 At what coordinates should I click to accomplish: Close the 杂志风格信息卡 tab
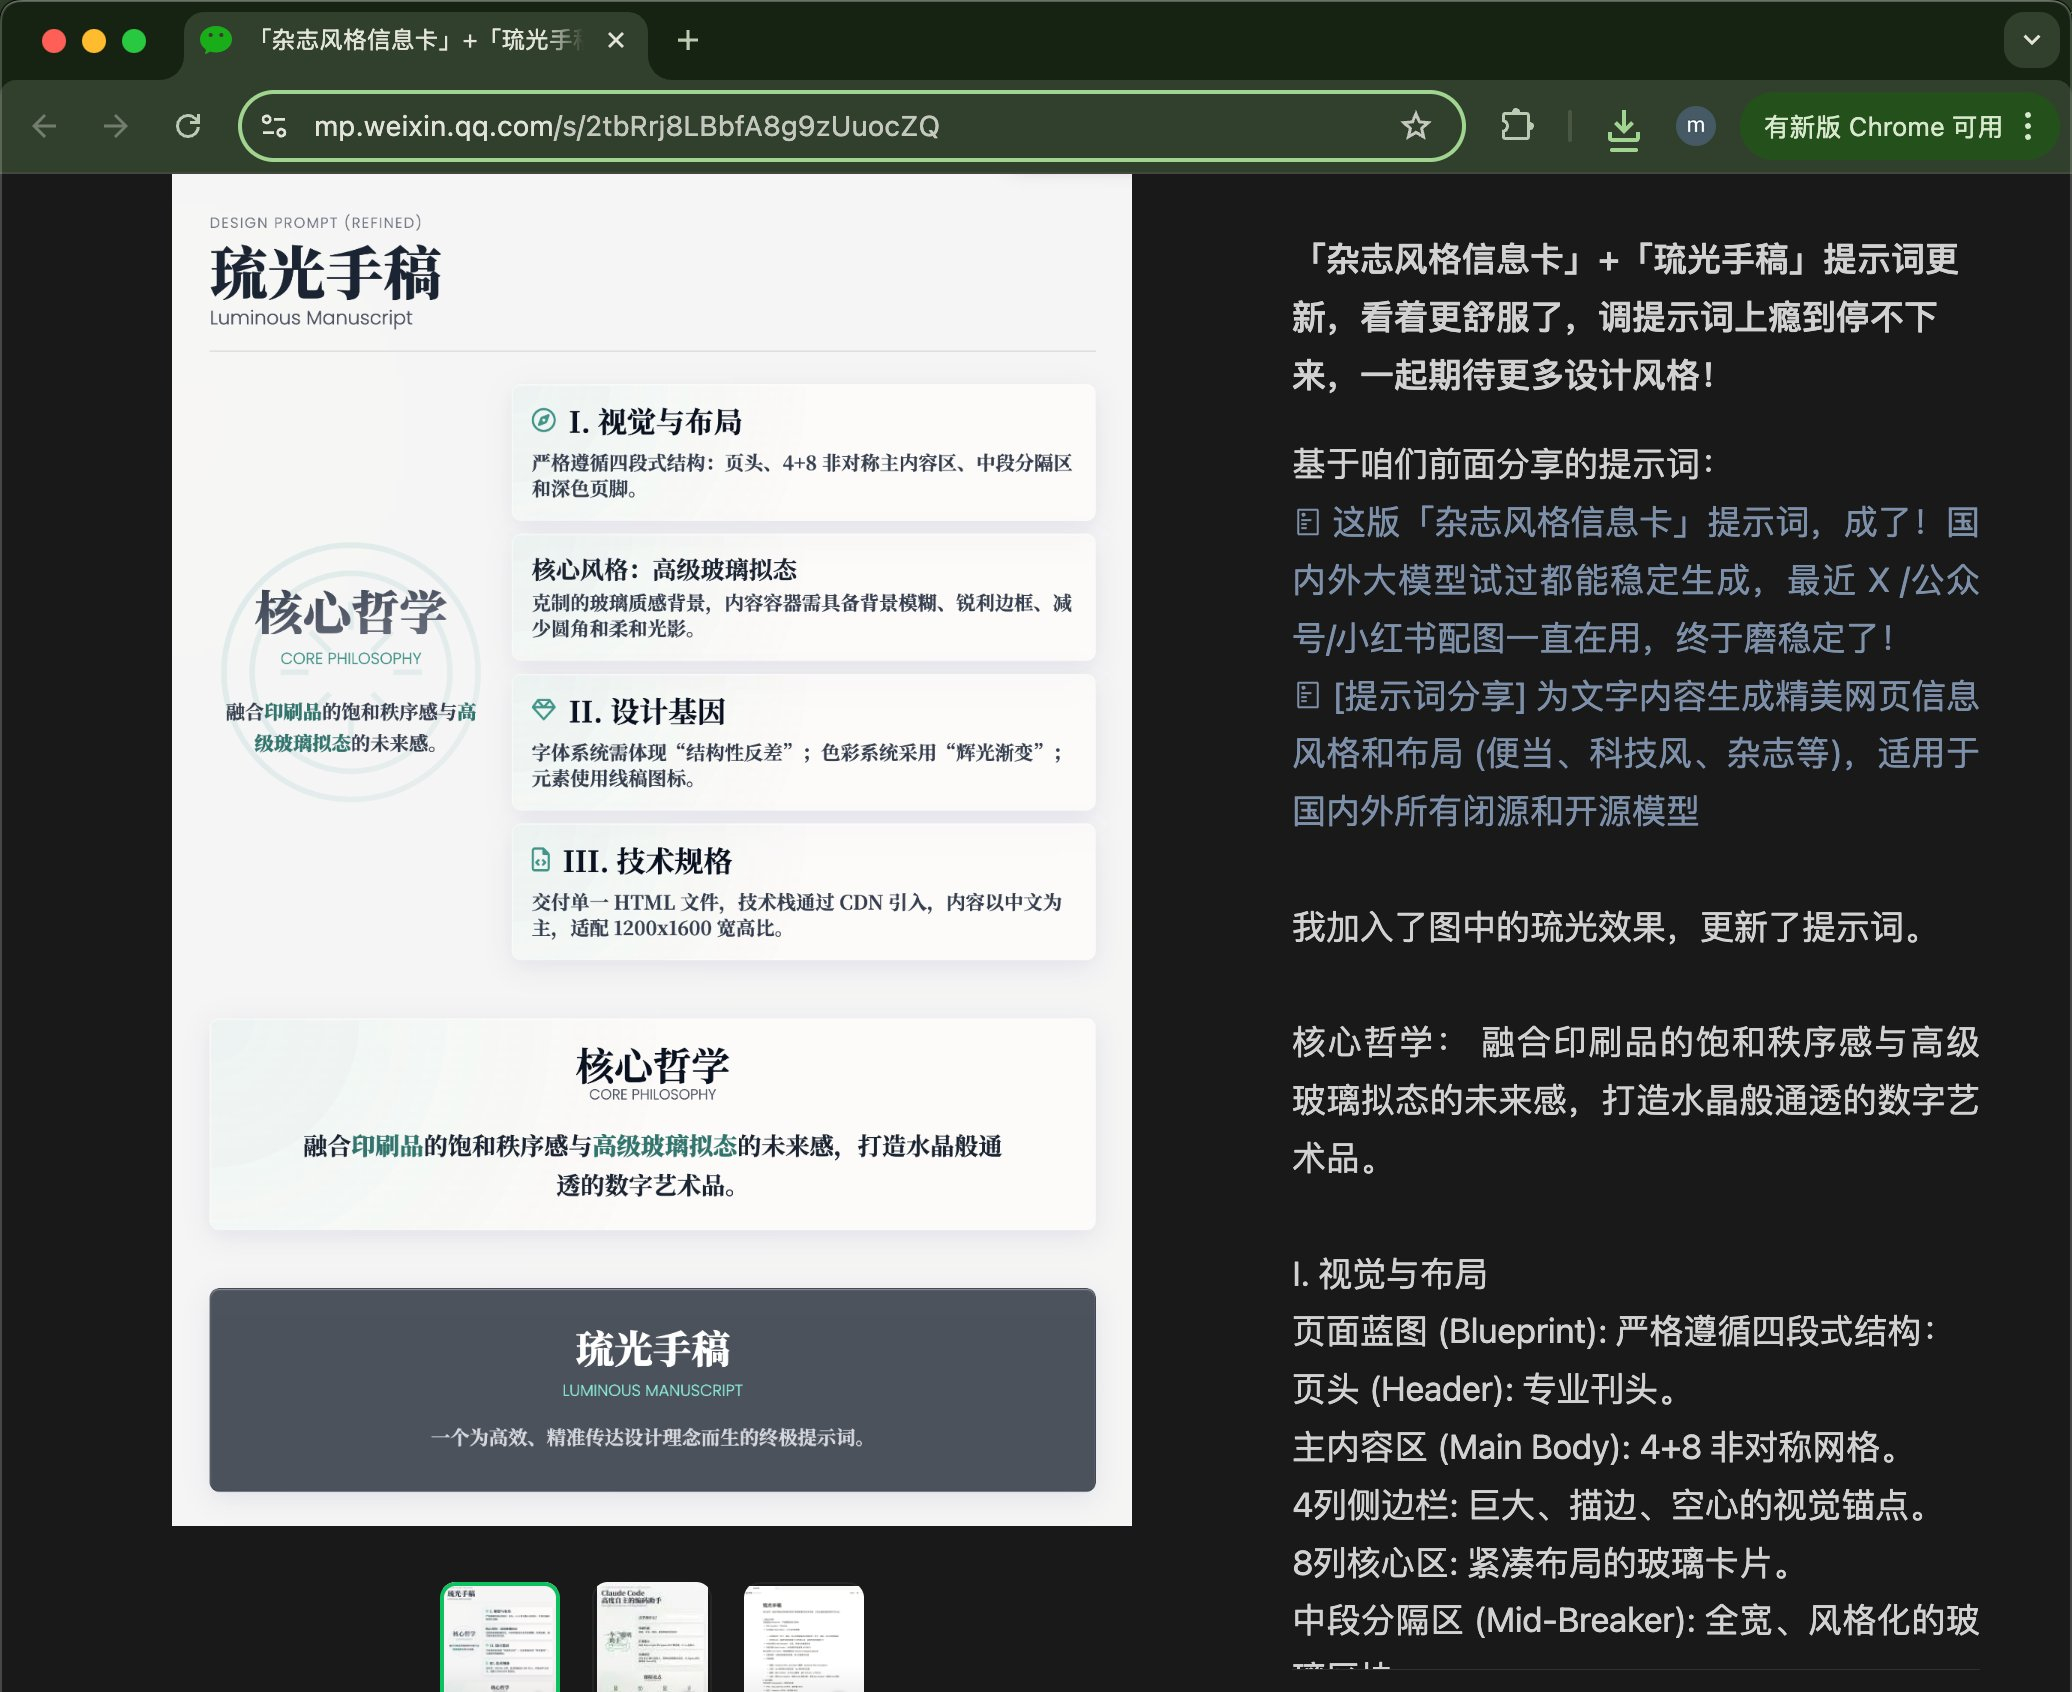(616, 40)
